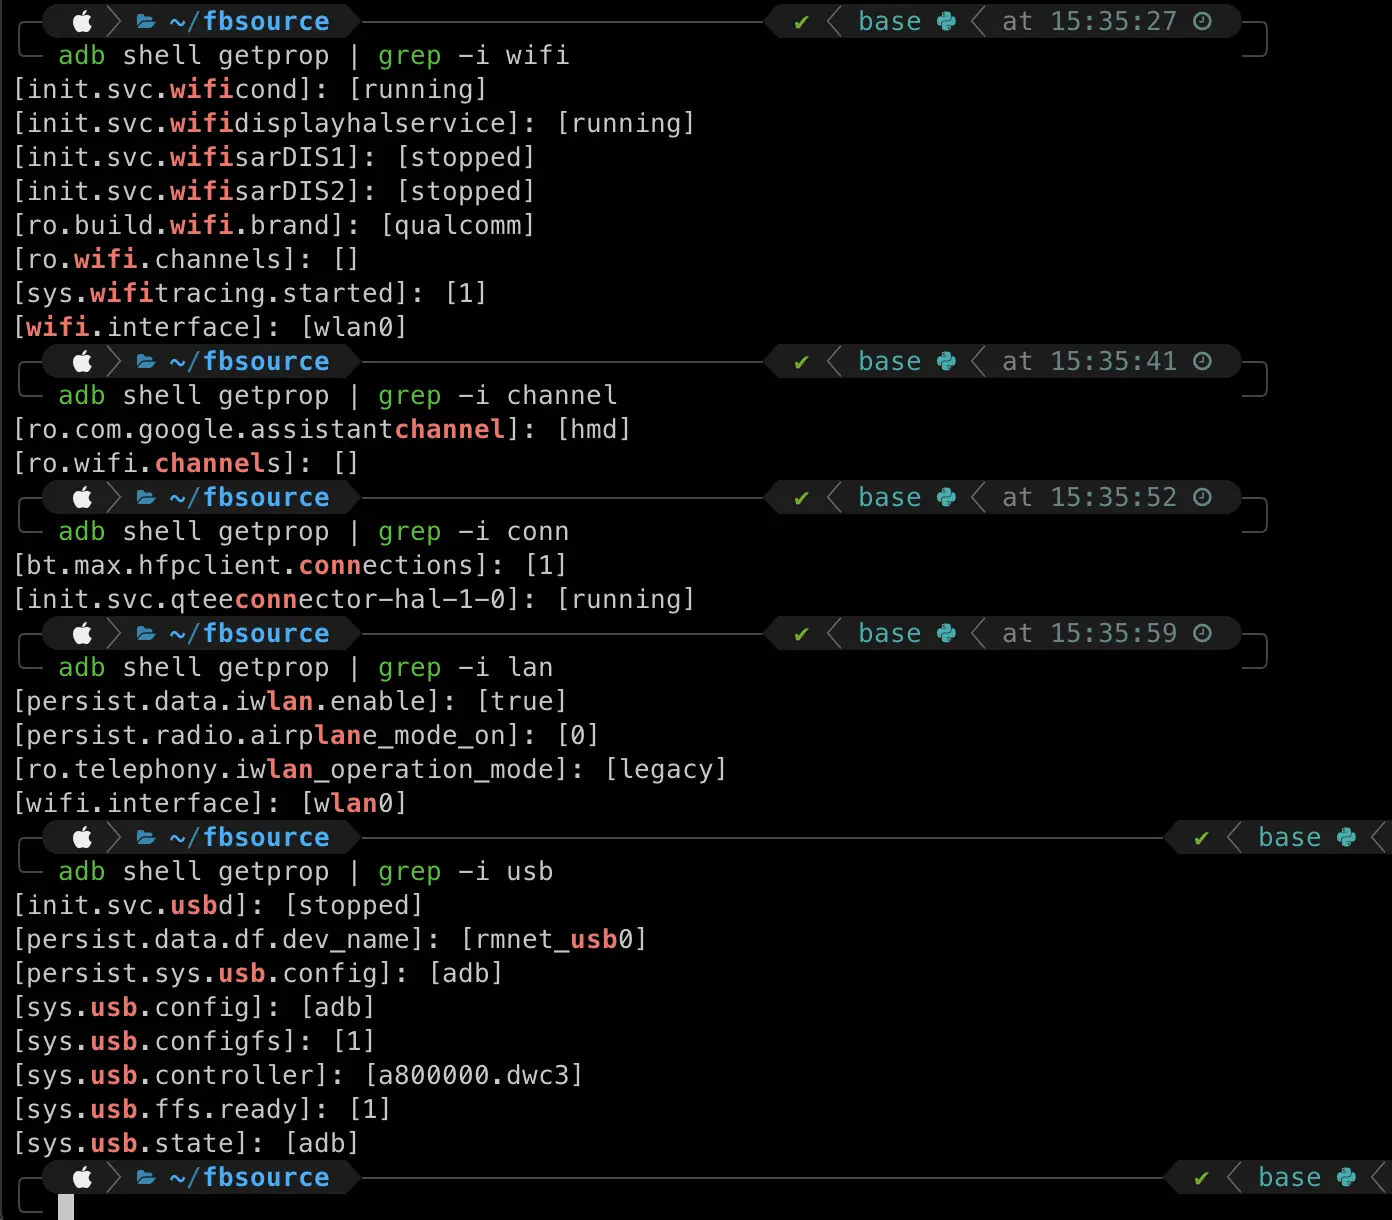The width and height of the screenshot is (1392, 1220).
Task: Click the Python icon beside base at 15:35:52
Action: coord(946,497)
